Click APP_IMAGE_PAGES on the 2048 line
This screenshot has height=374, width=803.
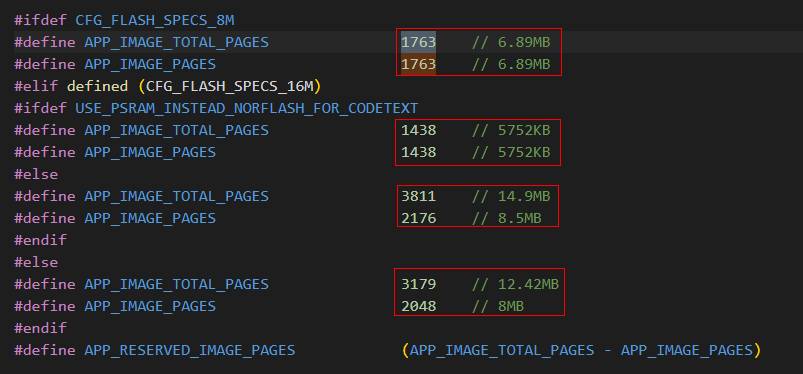click(150, 306)
